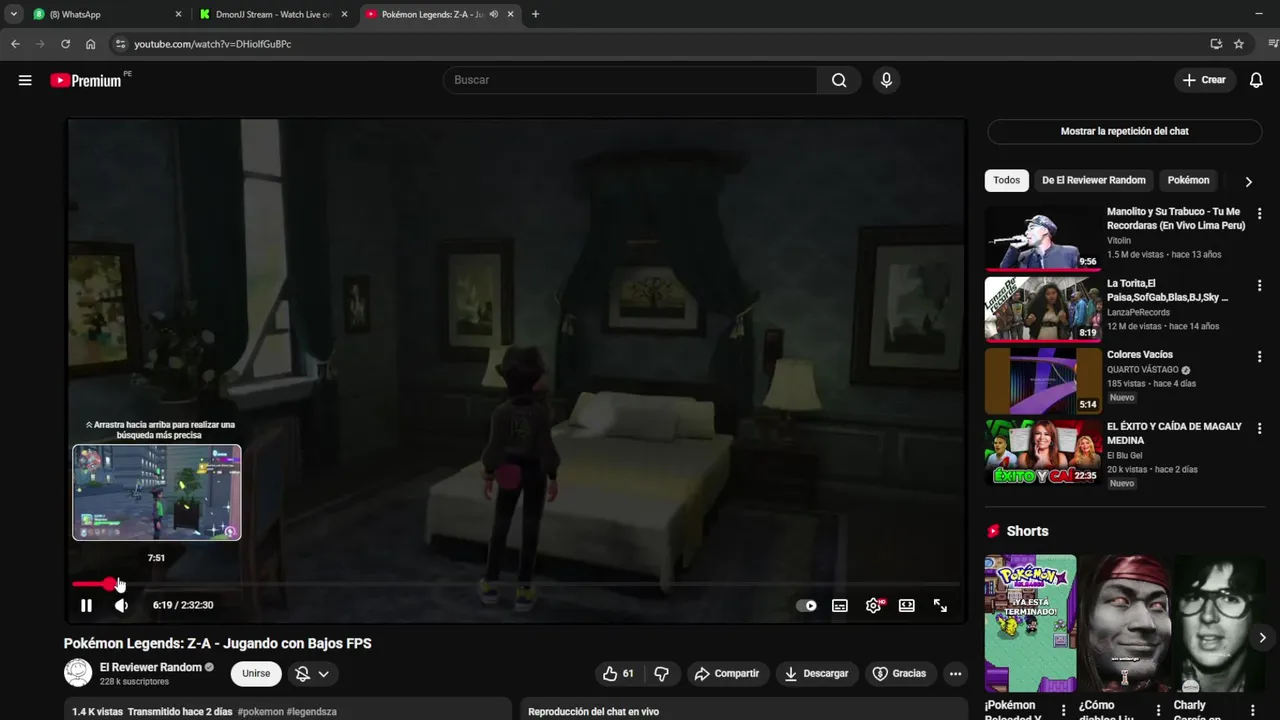Click the #legendsza hashtag

coord(311,712)
